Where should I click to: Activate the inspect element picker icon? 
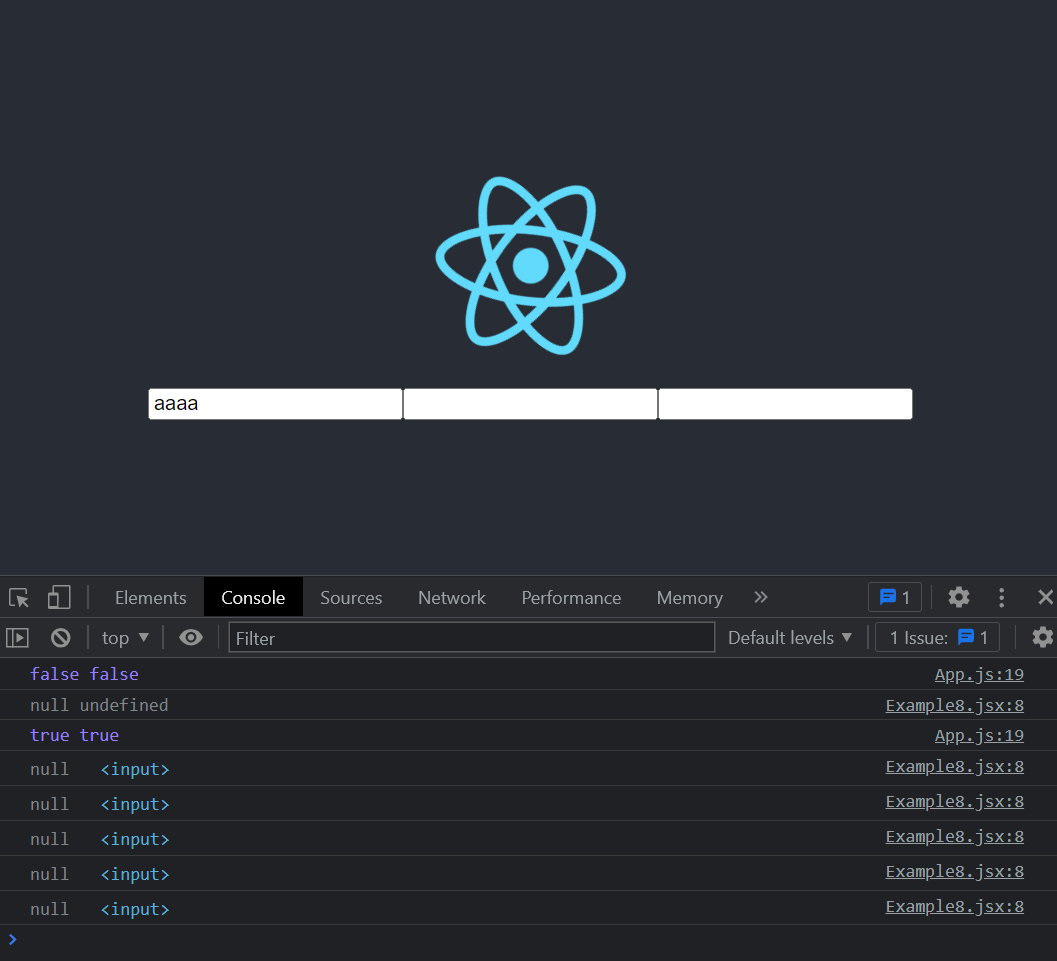19,598
